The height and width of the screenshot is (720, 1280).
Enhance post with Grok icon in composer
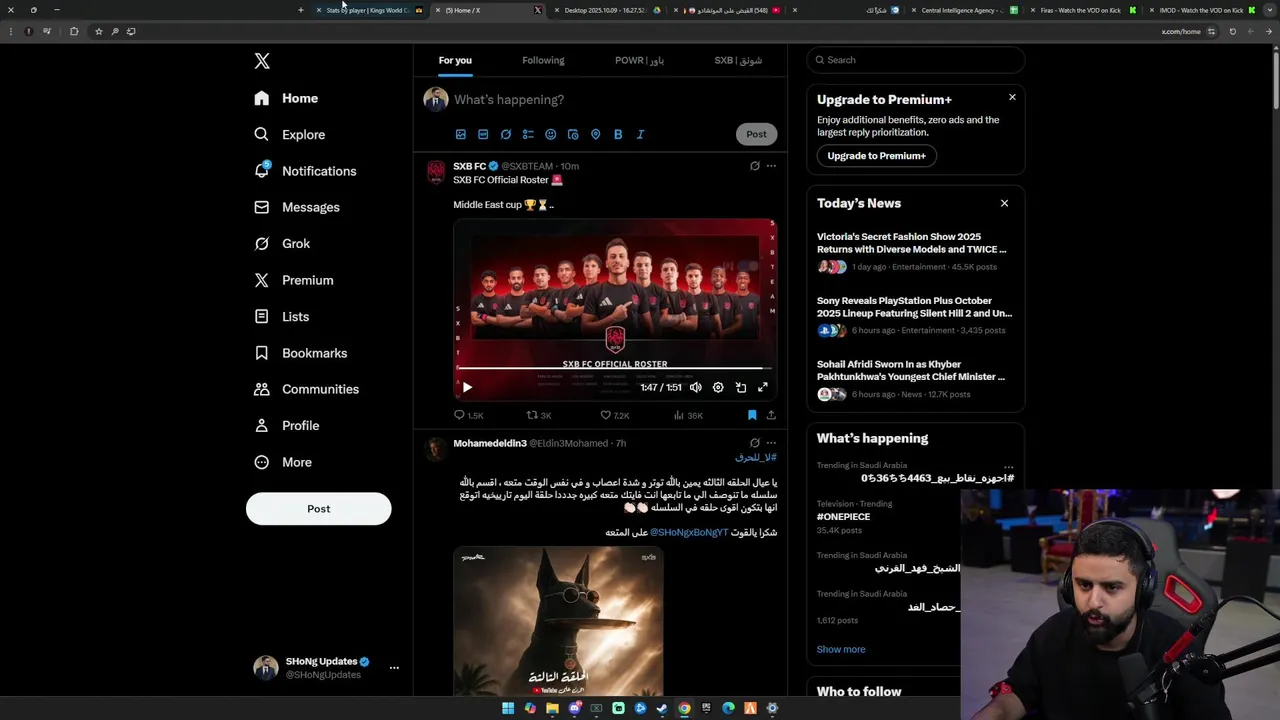(x=506, y=134)
